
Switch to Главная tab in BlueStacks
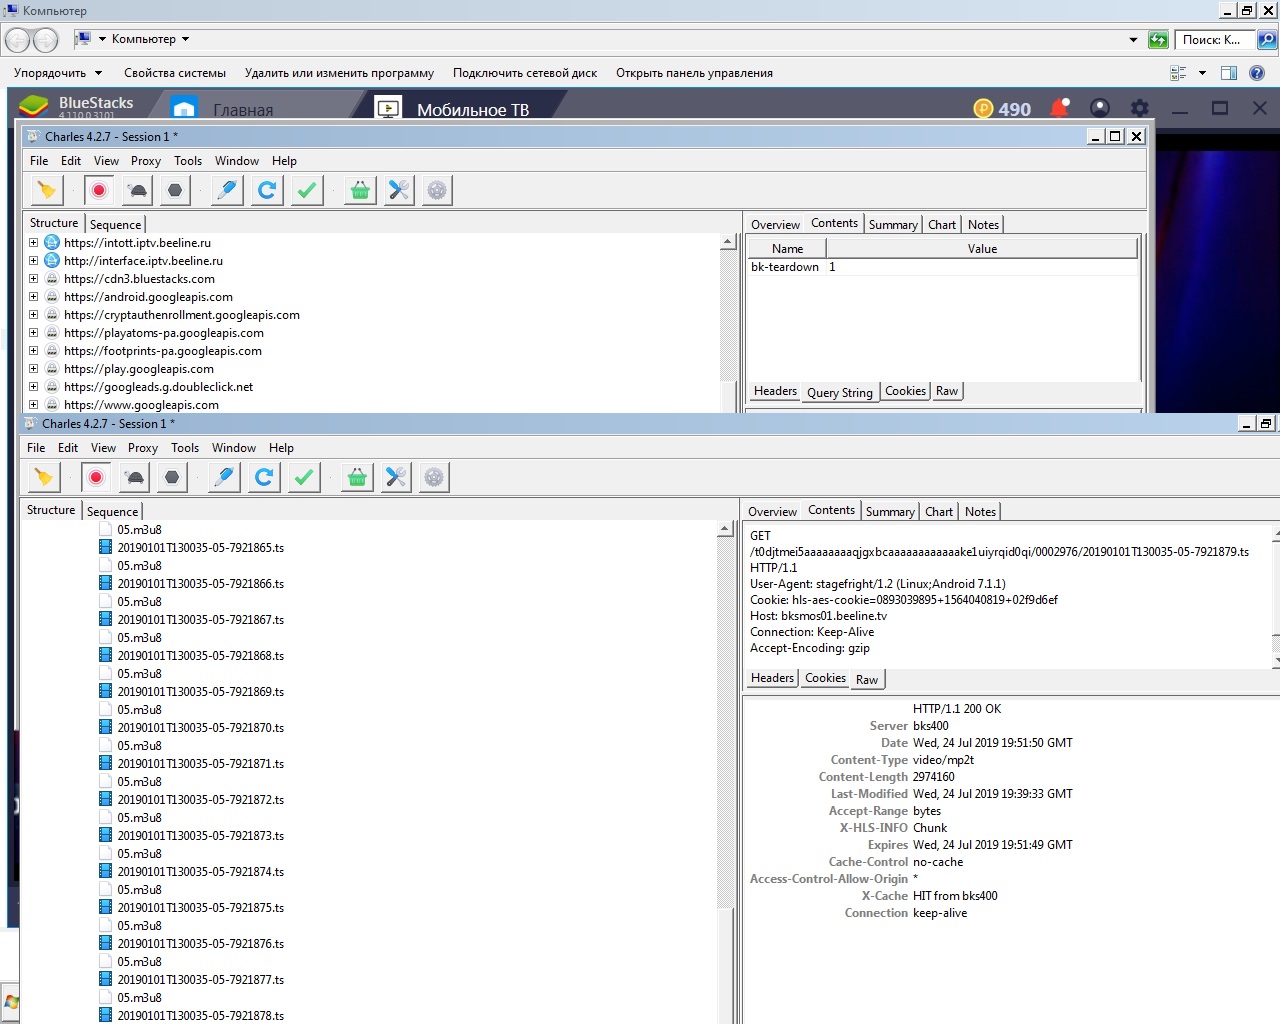pos(242,109)
